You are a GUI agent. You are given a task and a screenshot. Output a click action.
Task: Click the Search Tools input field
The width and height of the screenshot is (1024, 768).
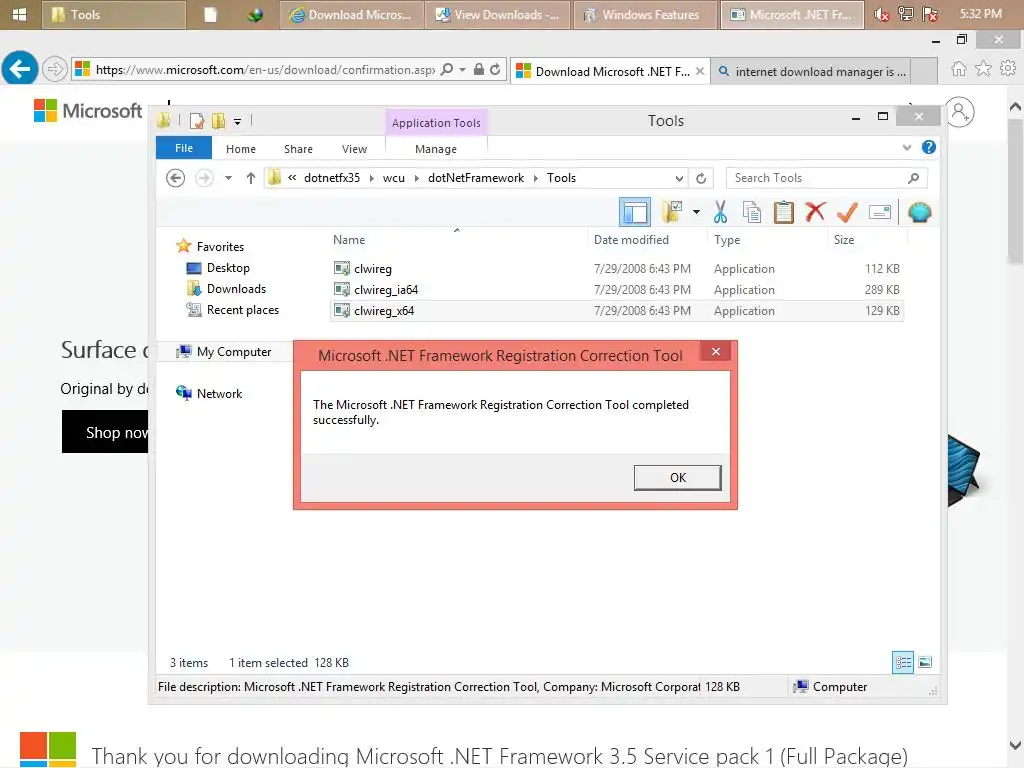(x=826, y=178)
